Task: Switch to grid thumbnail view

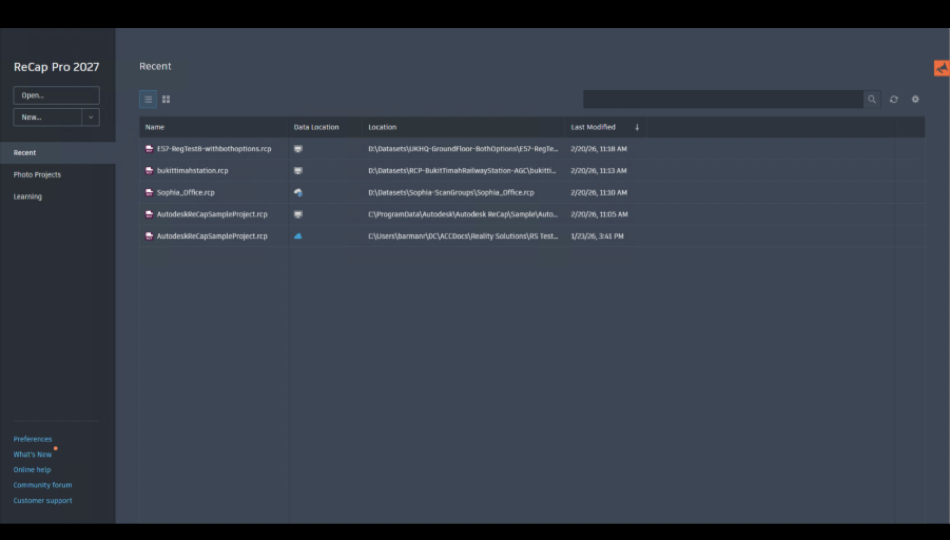Action: pos(166,99)
